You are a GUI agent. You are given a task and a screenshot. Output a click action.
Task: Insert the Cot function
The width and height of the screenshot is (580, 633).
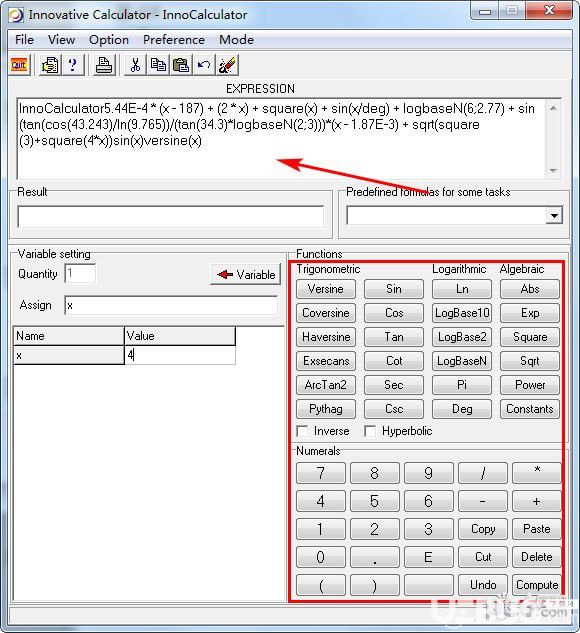(394, 361)
